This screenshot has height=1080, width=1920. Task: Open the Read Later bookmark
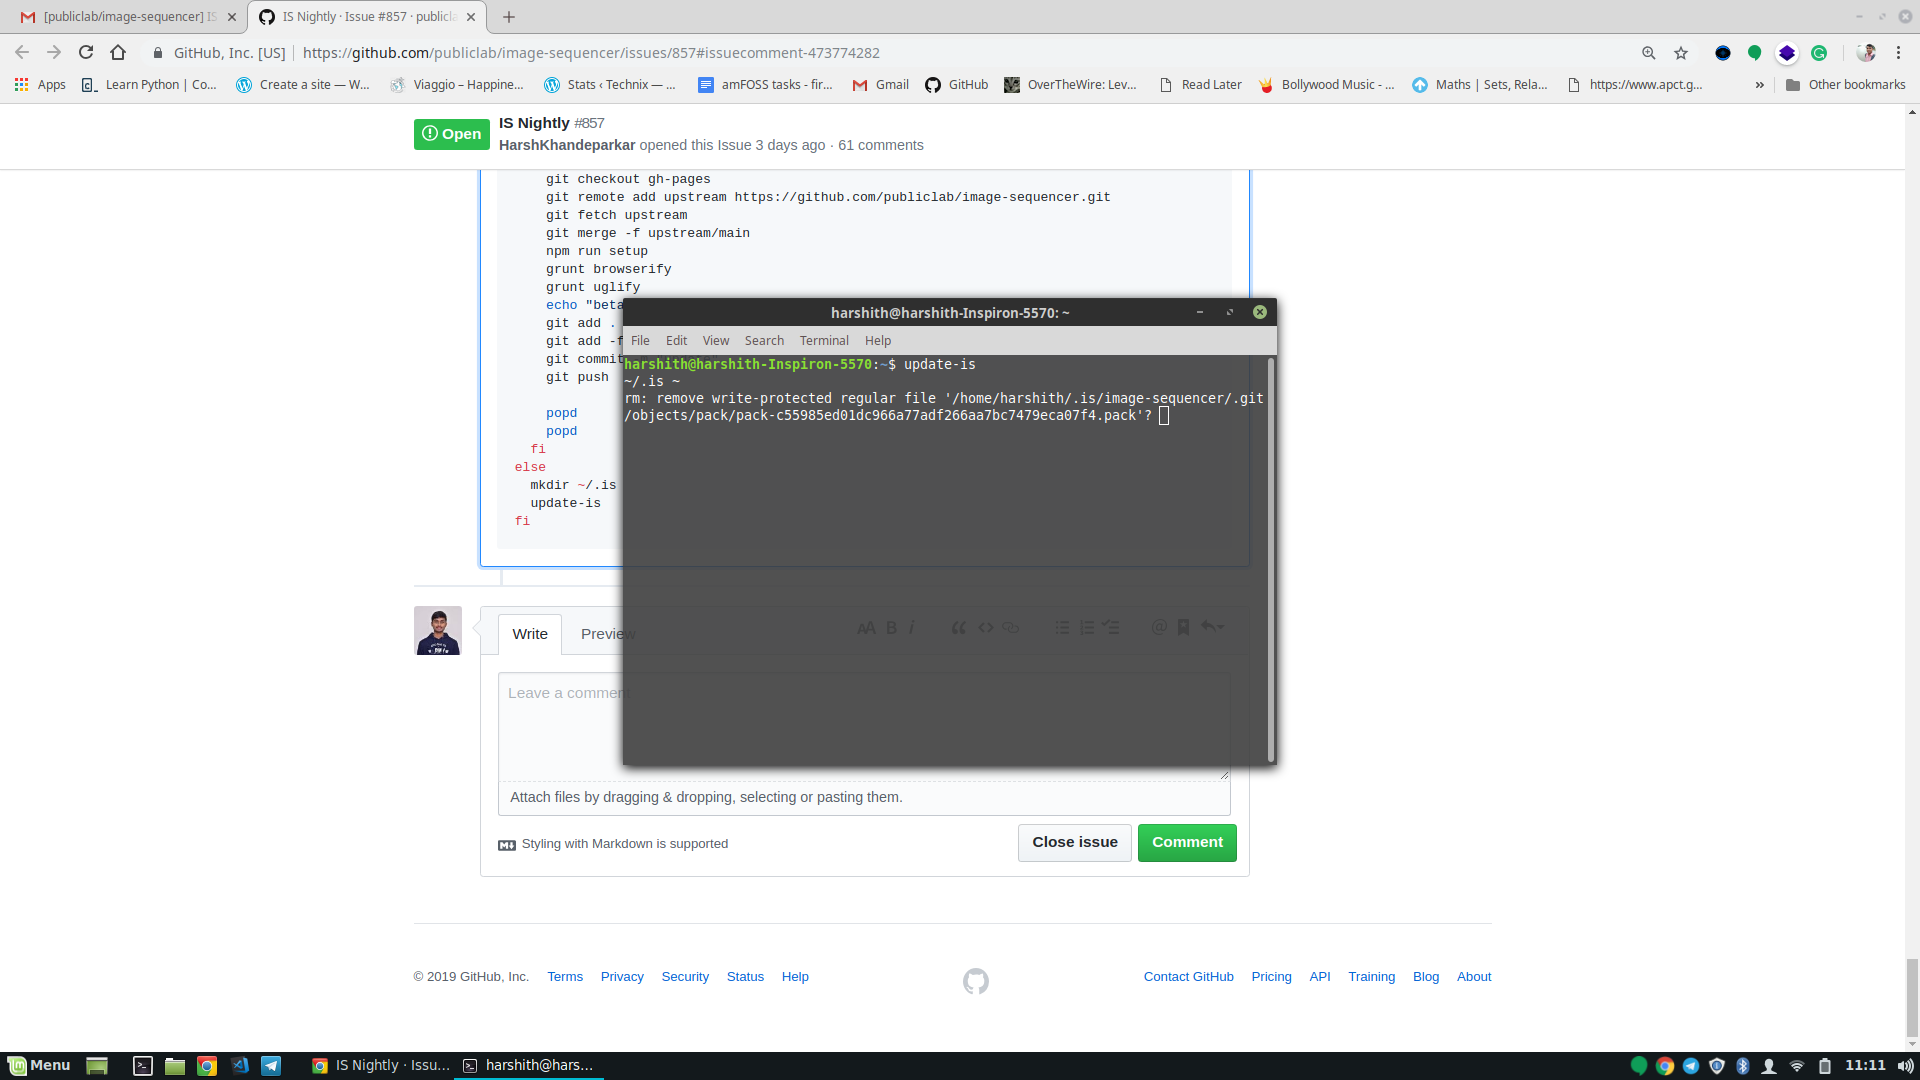(x=1201, y=85)
